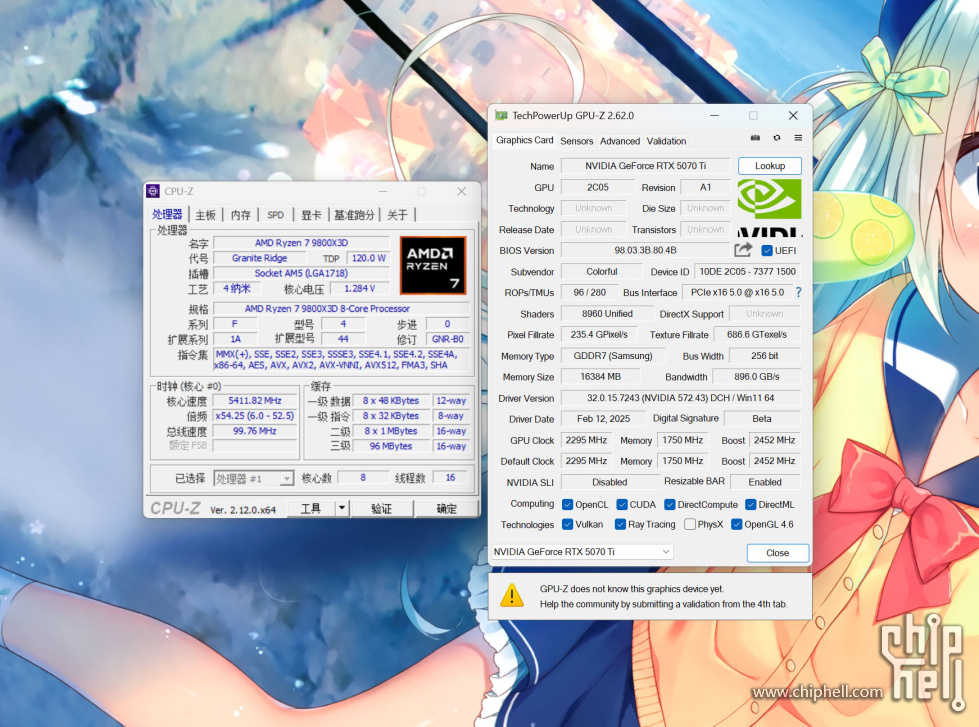Toggle the OpenGL 4.6 checkbox

click(736, 524)
